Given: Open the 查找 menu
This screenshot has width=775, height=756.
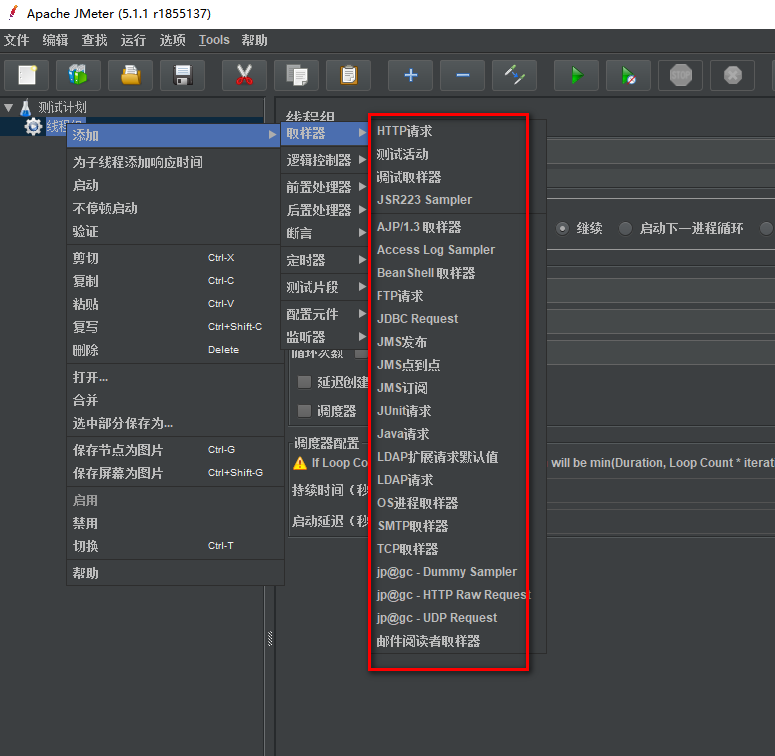Looking at the screenshot, I should [94, 40].
